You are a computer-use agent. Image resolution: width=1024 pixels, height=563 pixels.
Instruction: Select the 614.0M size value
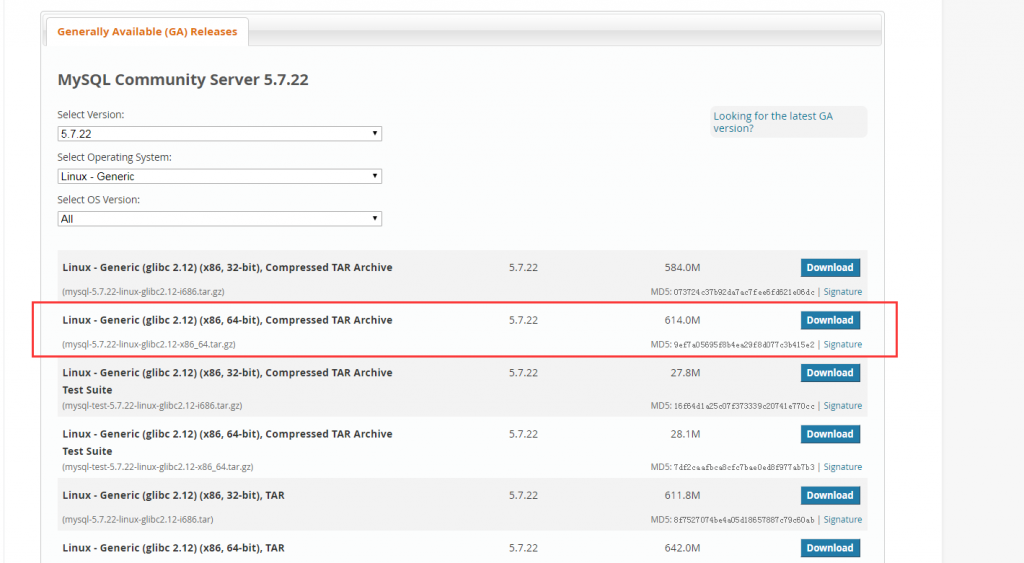pos(682,320)
